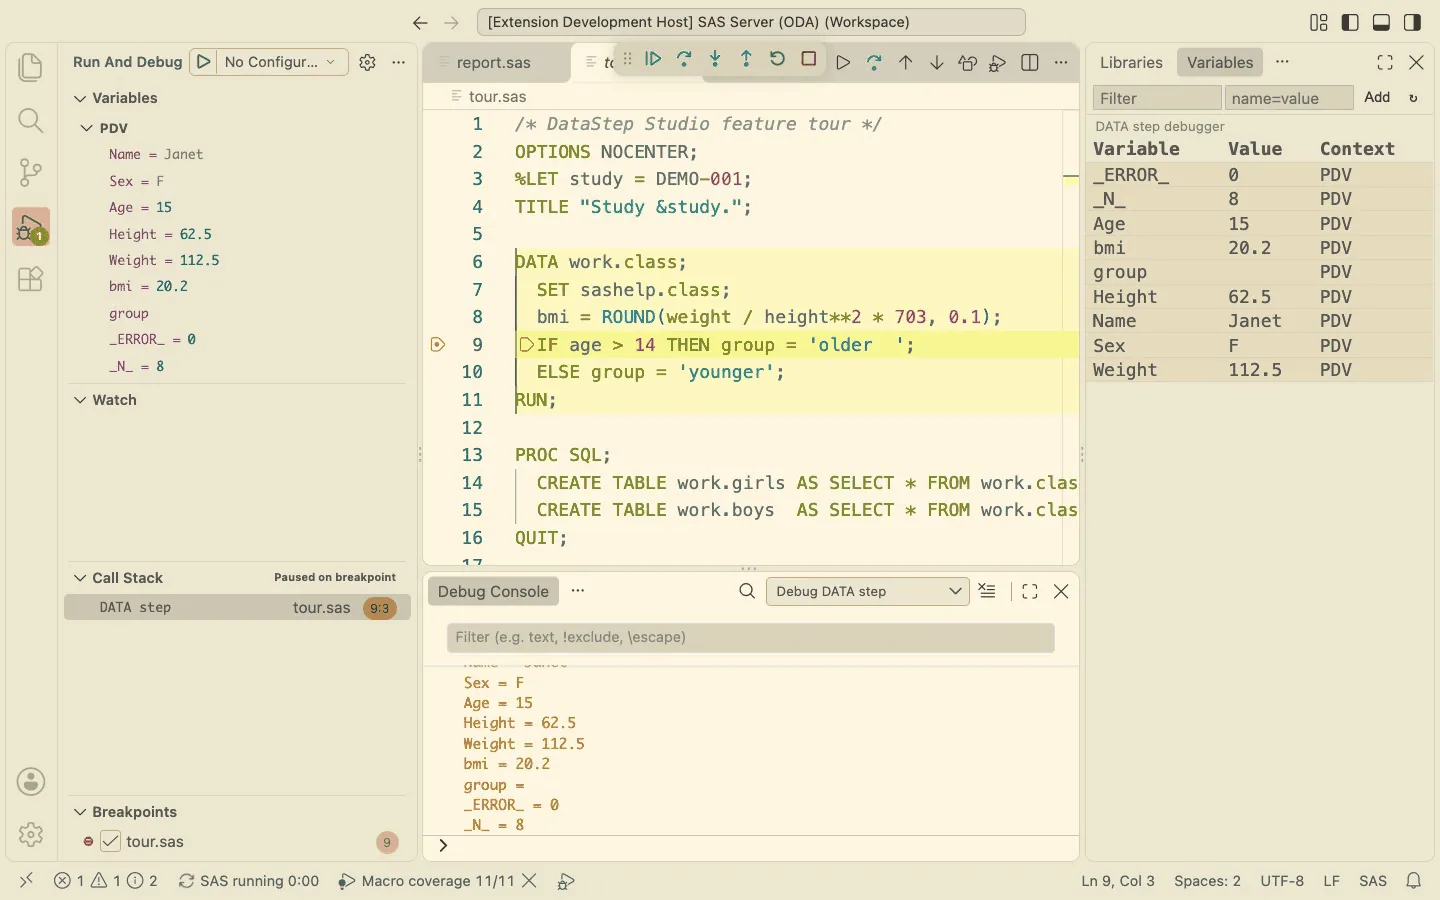This screenshot has height=900, width=1440.
Task: Collapse the PDV scope
Action: pos(87,128)
